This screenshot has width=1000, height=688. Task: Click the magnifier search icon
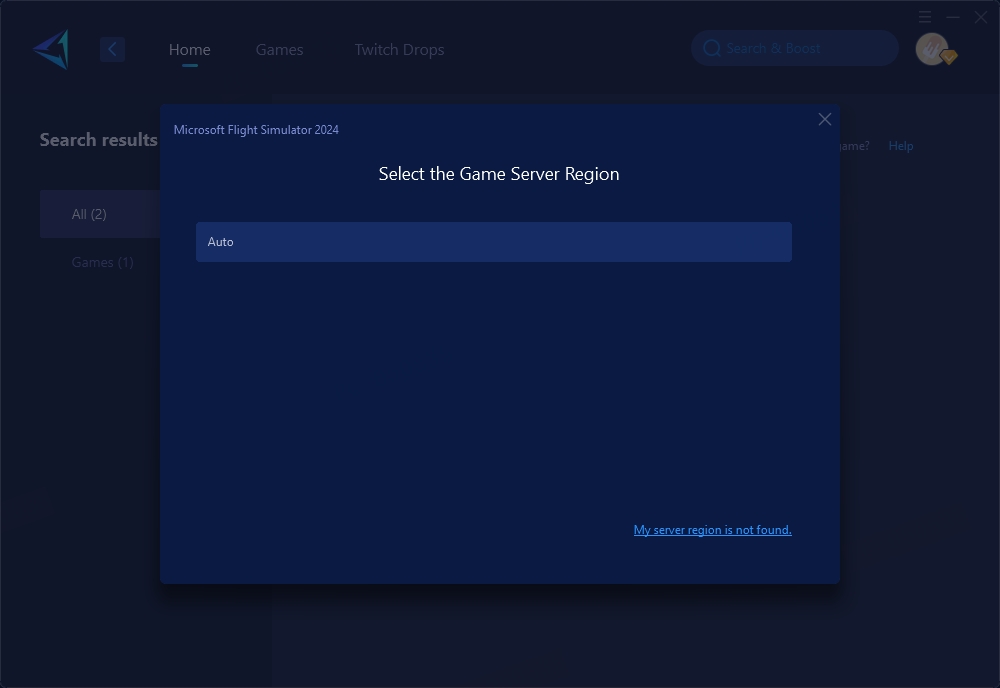click(712, 48)
